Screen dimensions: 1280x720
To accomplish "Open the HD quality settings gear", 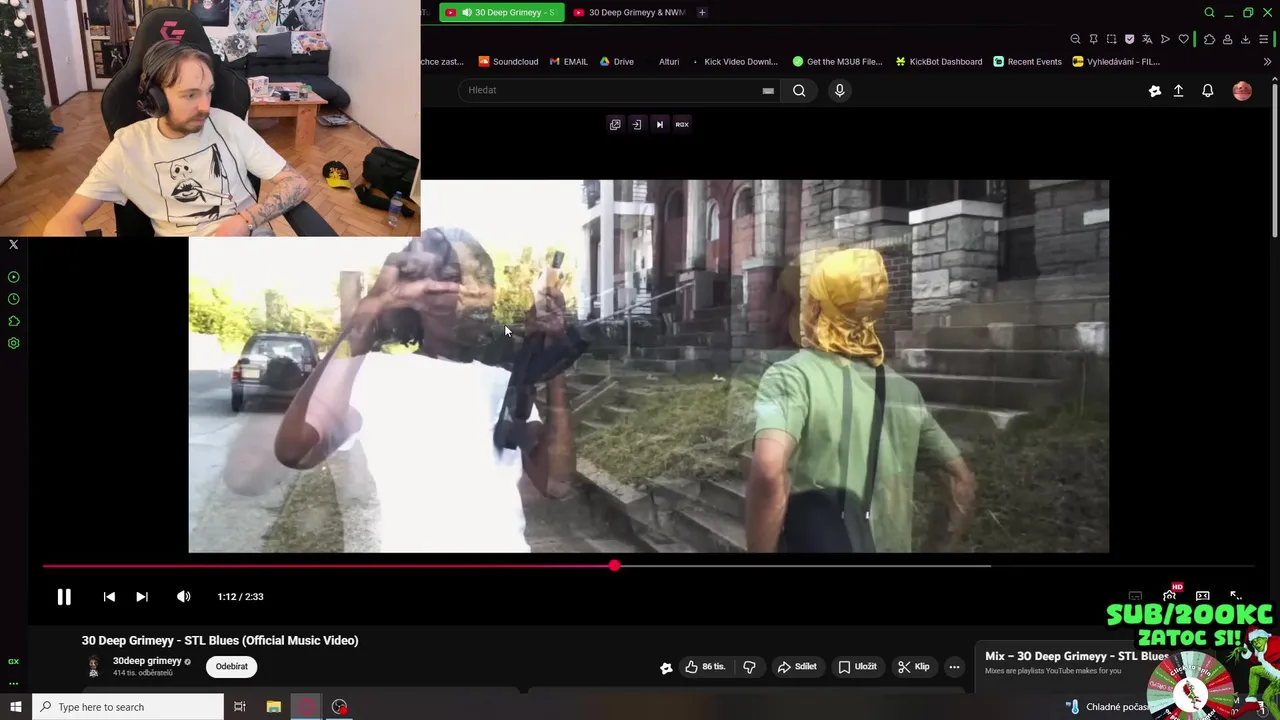I will [1169, 596].
